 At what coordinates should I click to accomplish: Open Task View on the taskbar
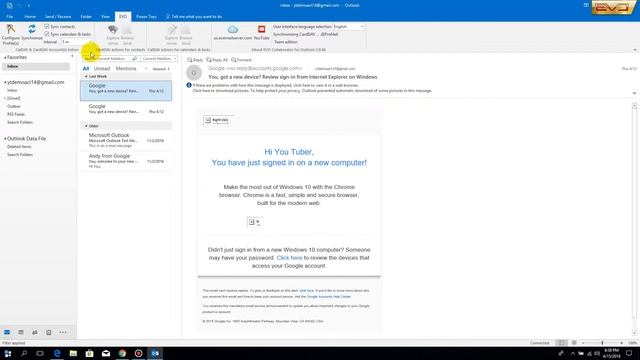click(x=40, y=353)
